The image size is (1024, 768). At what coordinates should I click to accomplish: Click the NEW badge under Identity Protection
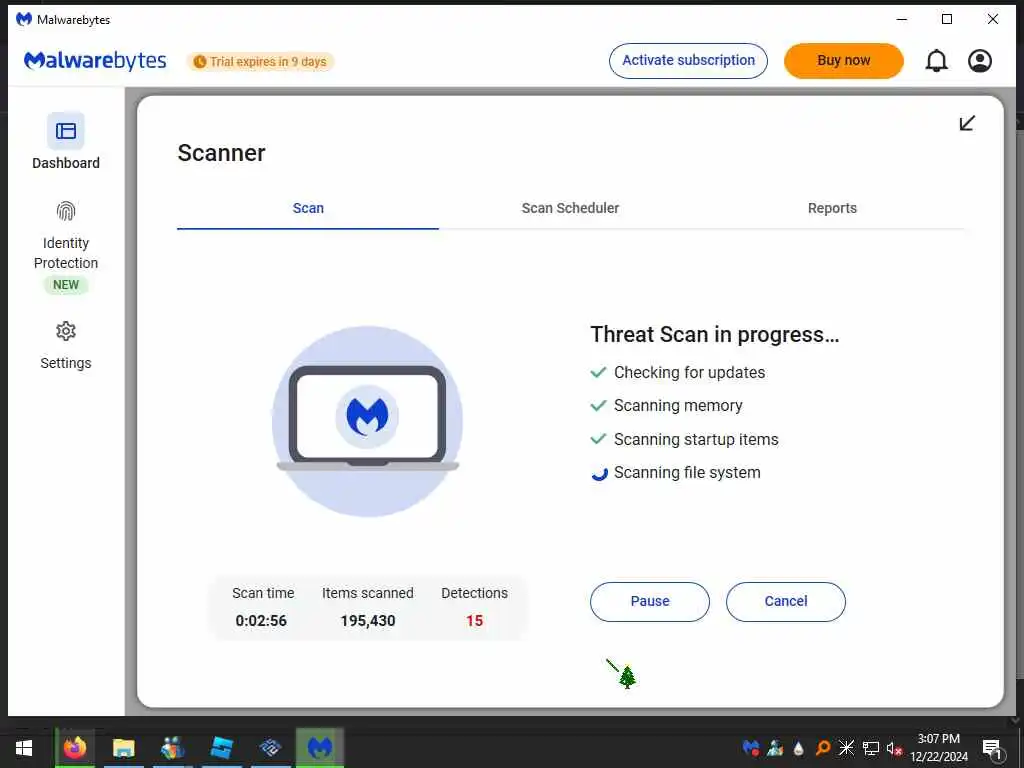coord(66,285)
